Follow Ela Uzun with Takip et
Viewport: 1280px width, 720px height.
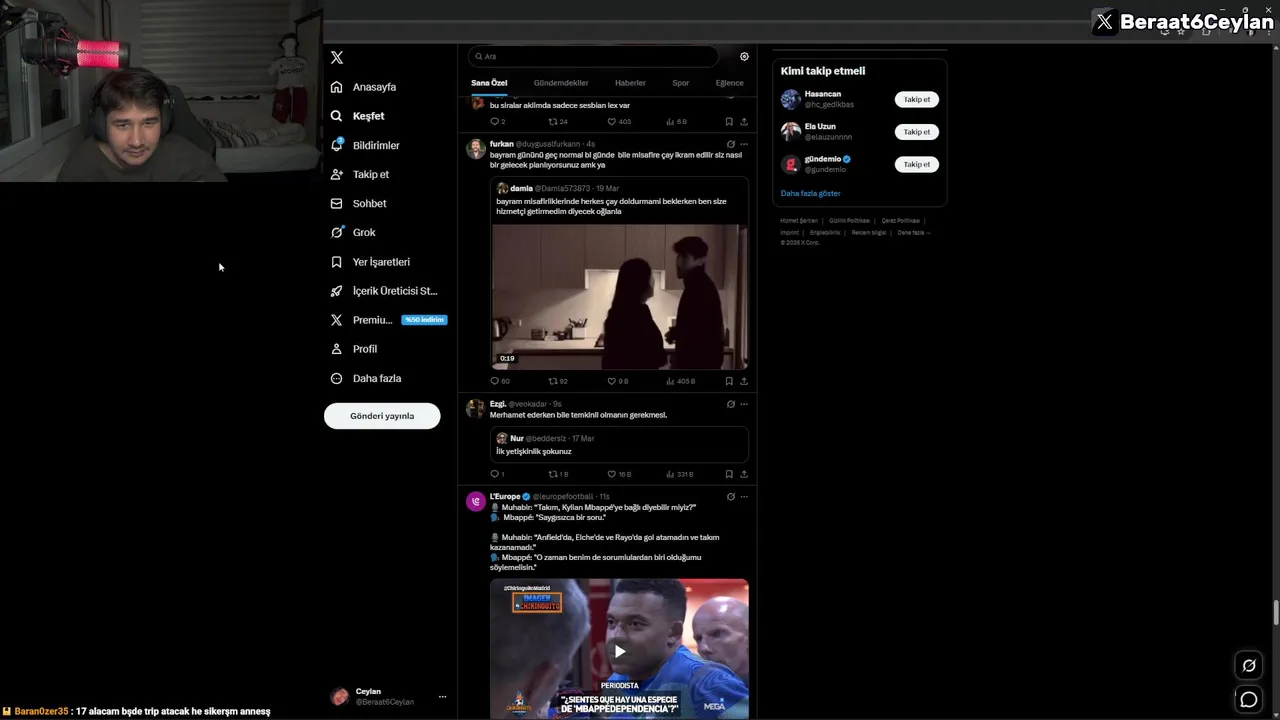[x=917, y=131]
